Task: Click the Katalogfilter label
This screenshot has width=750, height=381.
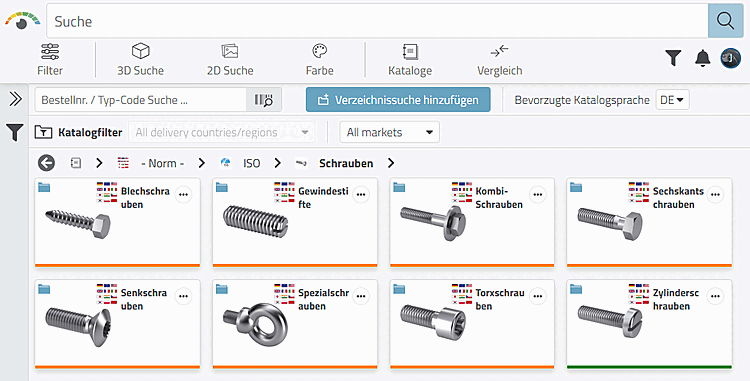Action: [90, 132]
